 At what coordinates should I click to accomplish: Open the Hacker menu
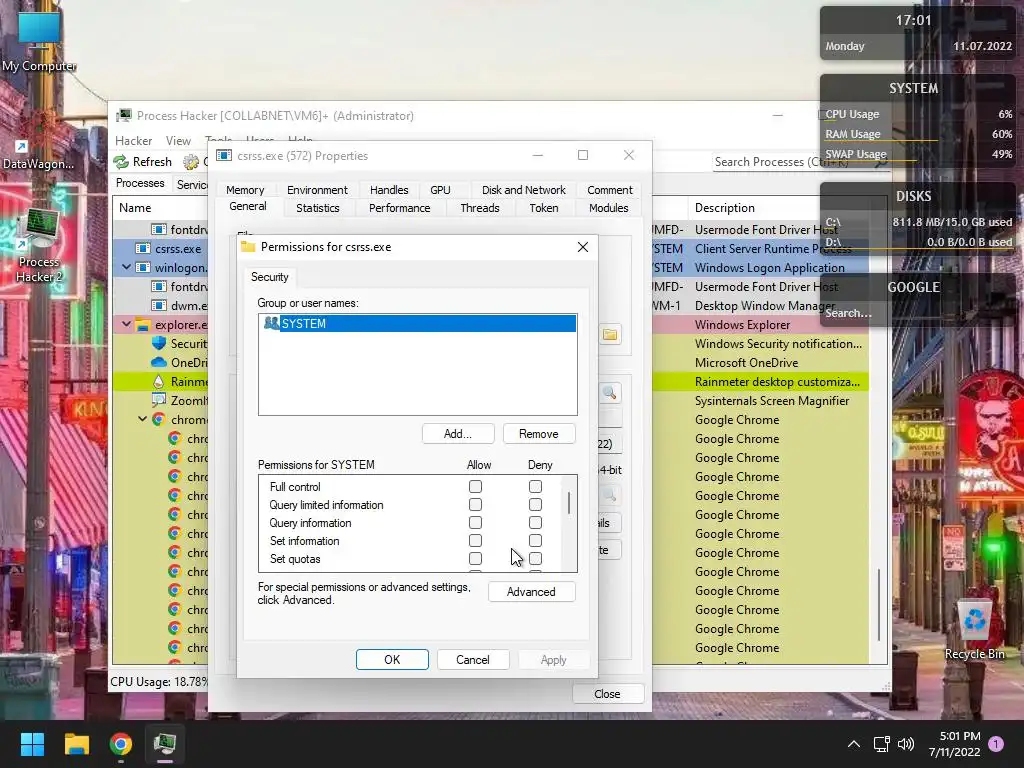tap(133, 141)
